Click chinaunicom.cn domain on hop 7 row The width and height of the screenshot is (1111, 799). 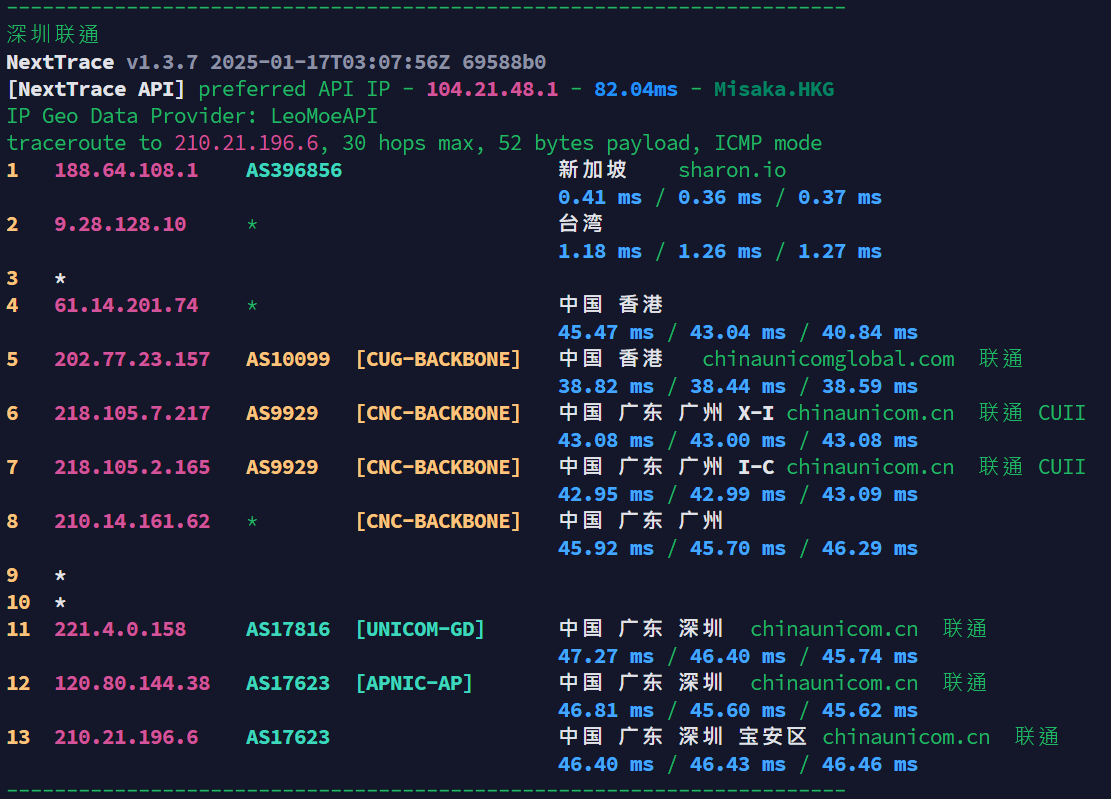[870, 468]
